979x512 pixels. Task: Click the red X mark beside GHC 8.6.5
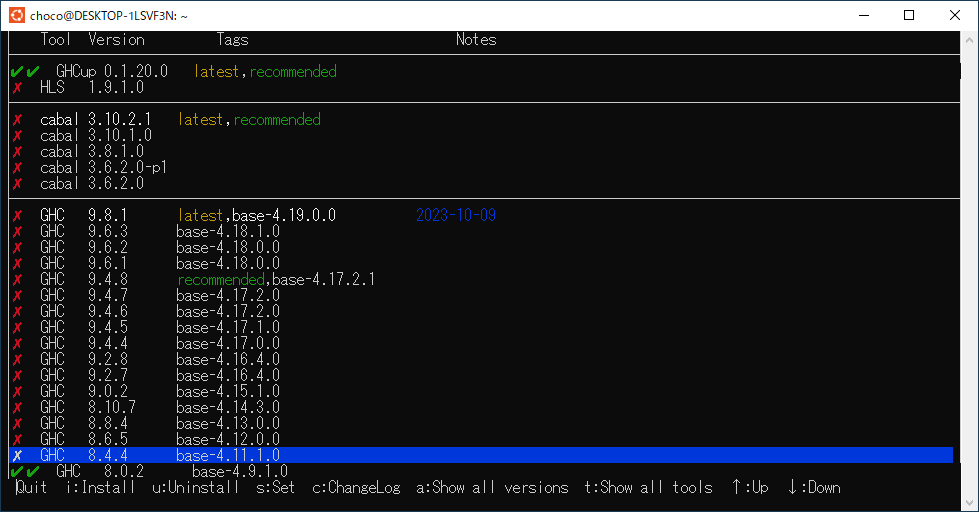pyautogui.click(x=17, y=439)
